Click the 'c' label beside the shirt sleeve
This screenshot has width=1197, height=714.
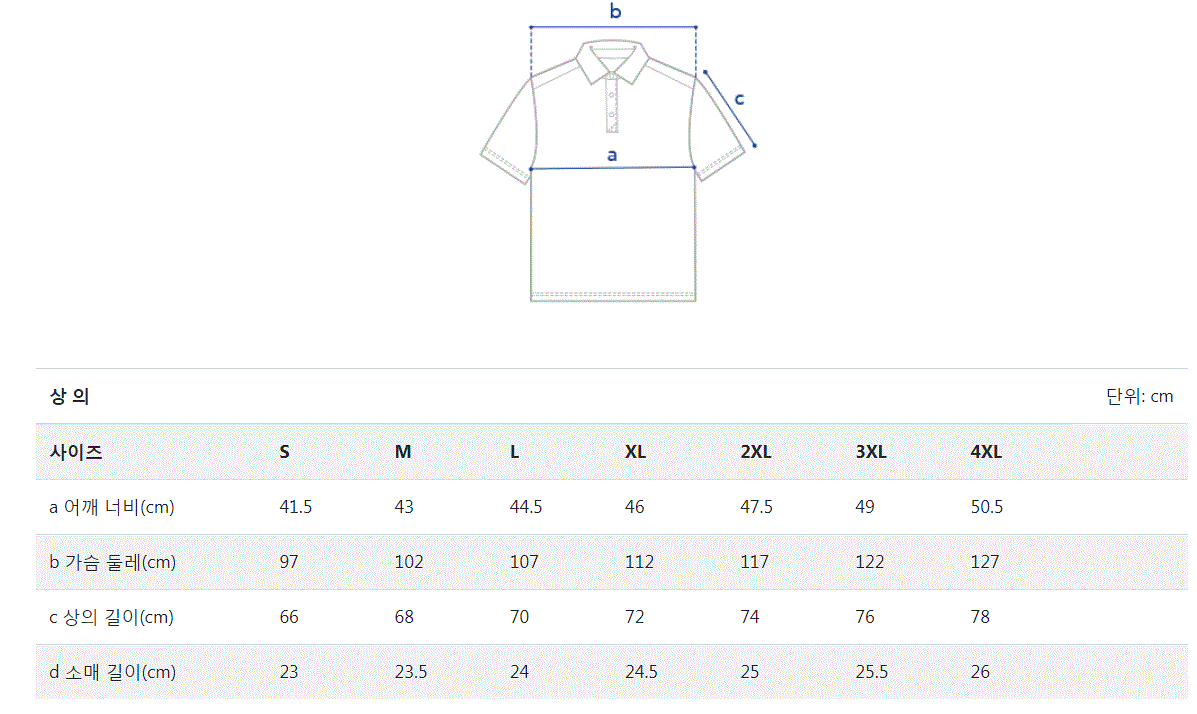click(739, 98)
